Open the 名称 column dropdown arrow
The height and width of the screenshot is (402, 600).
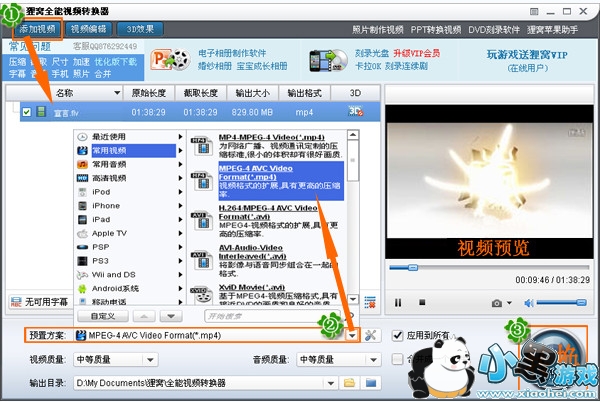[117, 93]
